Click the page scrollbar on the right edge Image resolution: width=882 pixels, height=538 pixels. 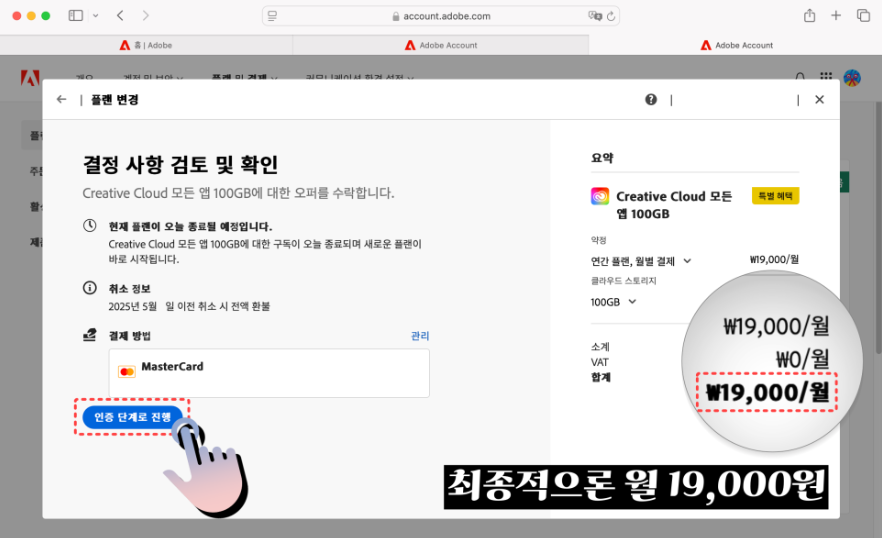[x=878, y=228]
